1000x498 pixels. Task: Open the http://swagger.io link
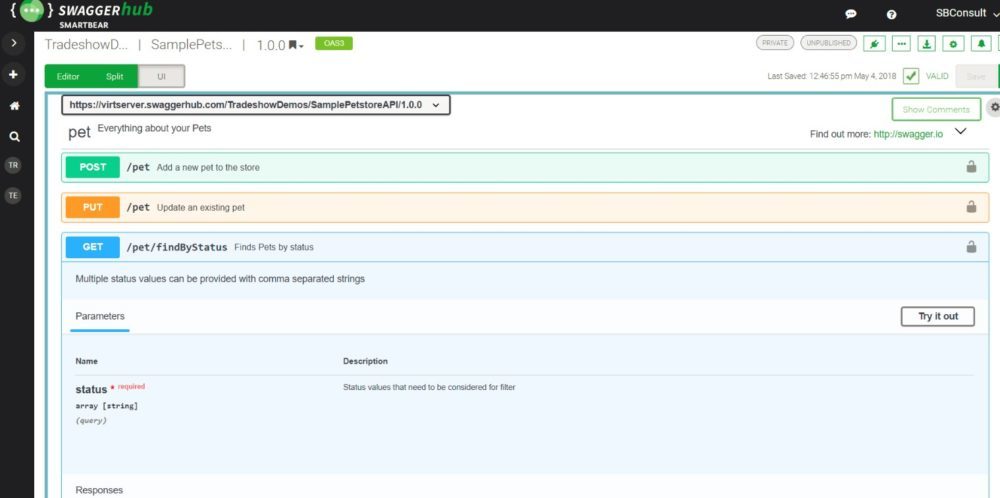tap(908, 134)
